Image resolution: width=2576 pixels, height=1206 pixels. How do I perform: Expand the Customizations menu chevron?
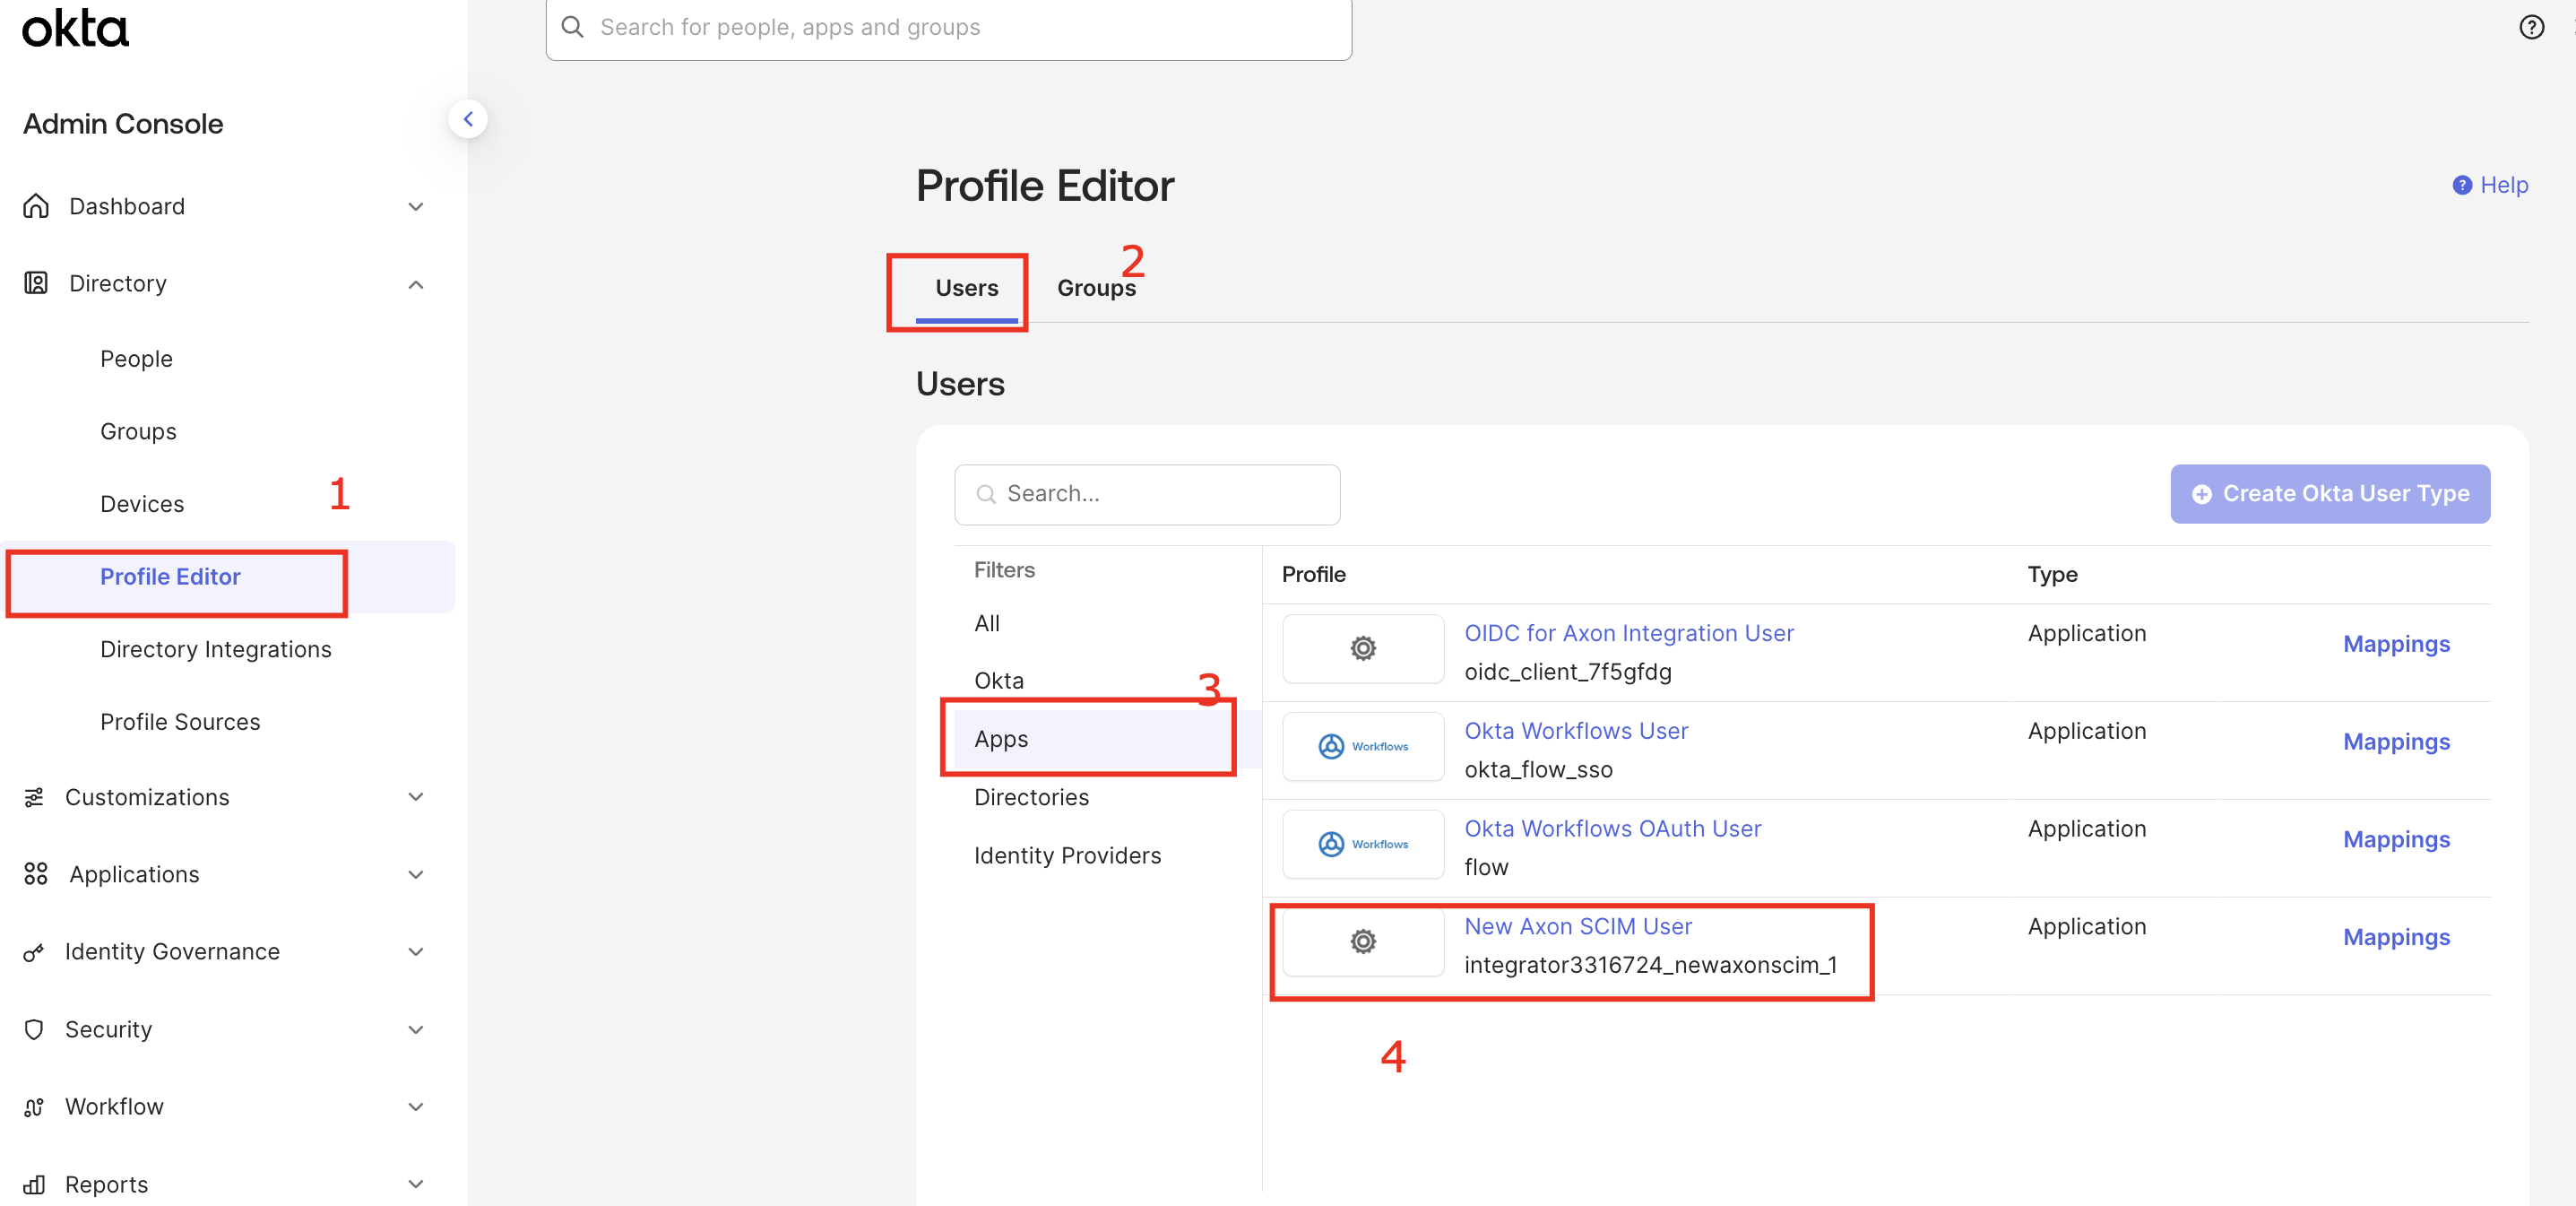(x=416, y=797)
